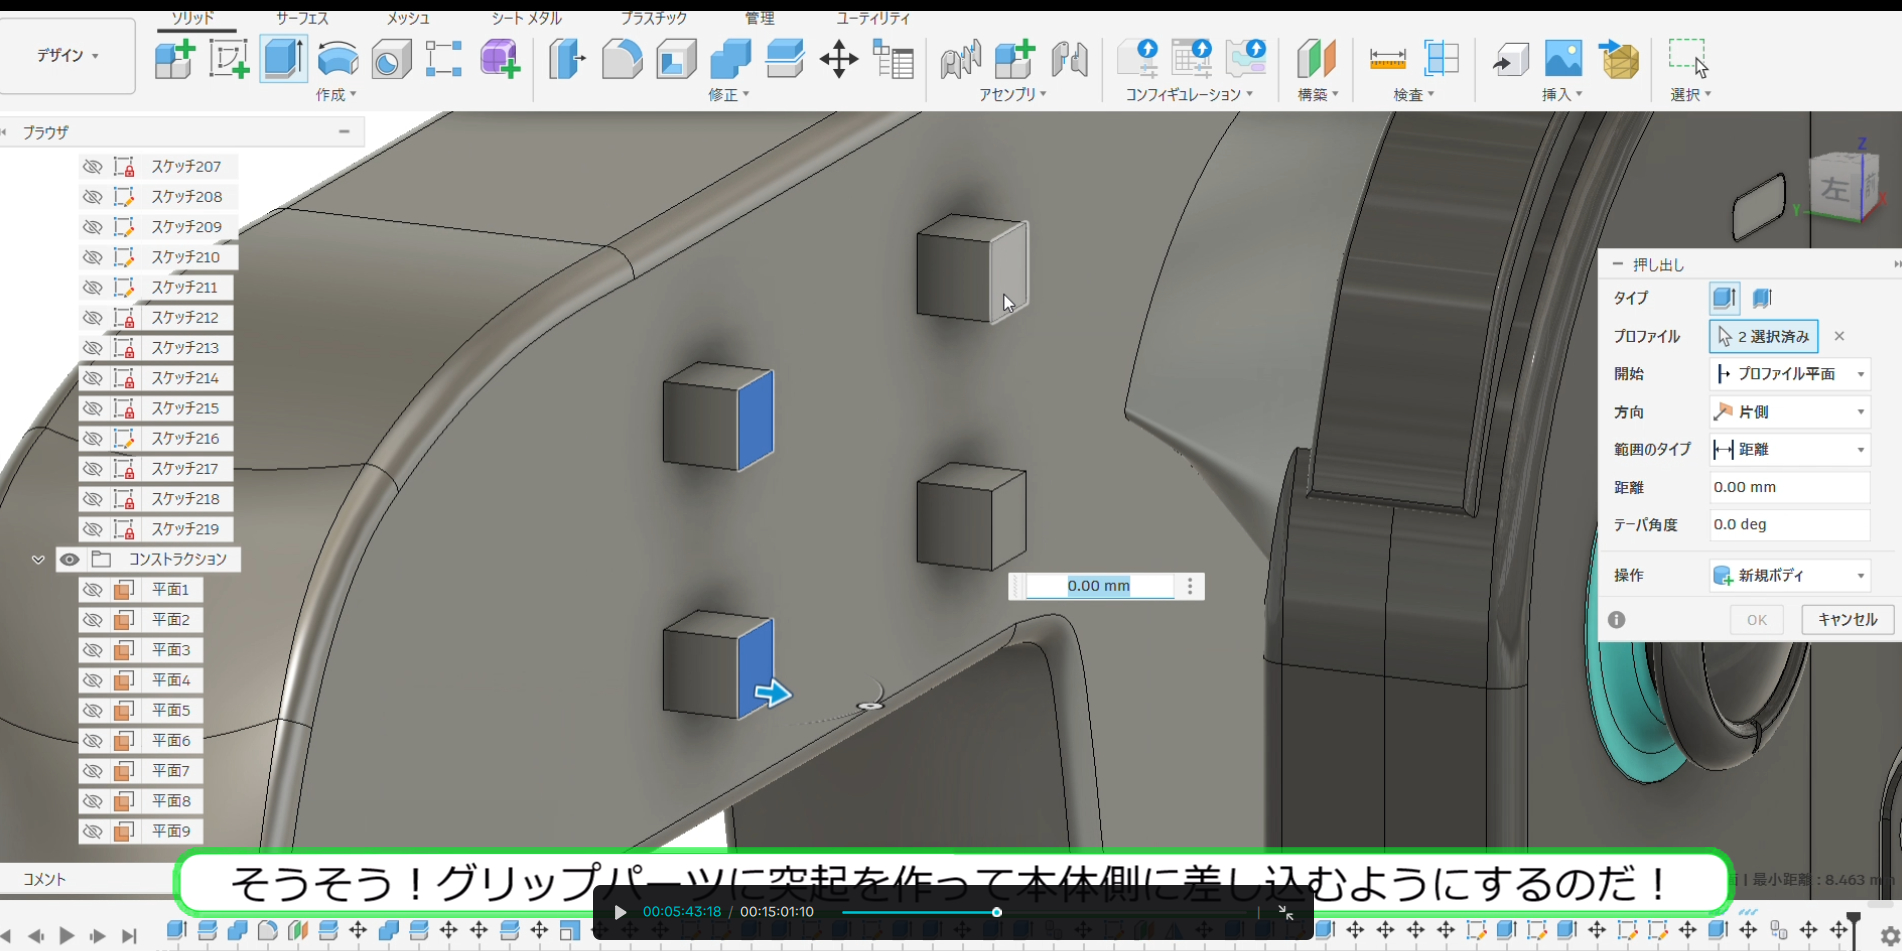This screenshot has width=1902, height=951.
Task: Open the デザイン workspace dropdown
Action: pyautogui.click(x=68, y=56)
